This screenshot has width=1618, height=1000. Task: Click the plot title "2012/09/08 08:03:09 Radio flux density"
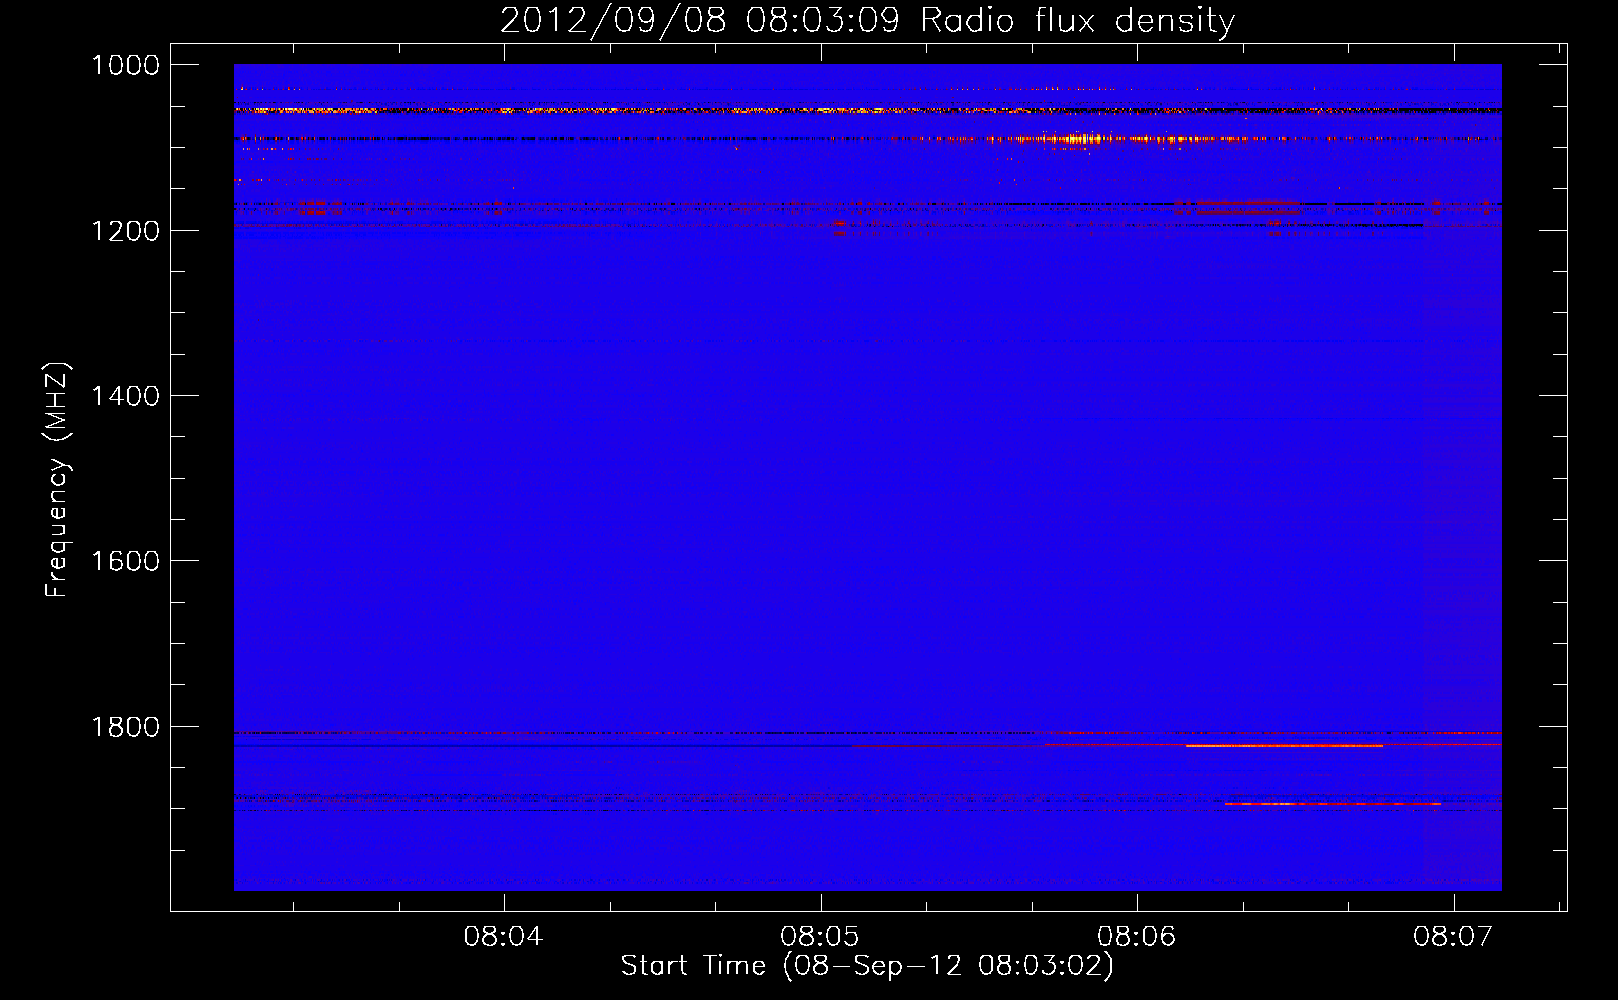(x=867, y=20)
